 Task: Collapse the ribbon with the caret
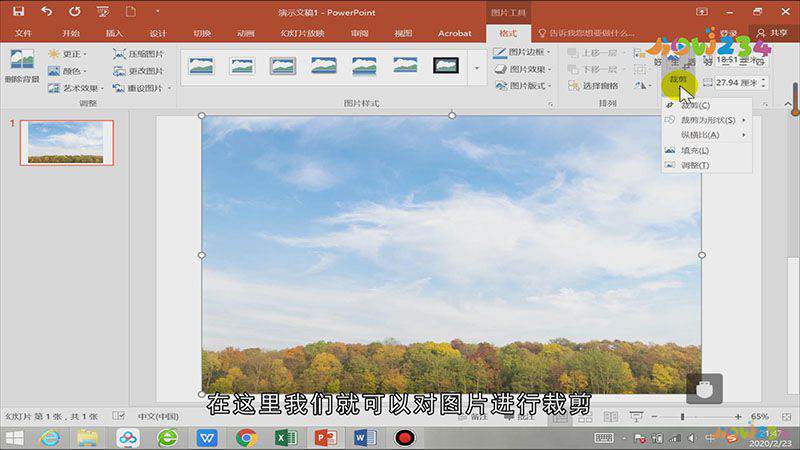tap(788, 104)
